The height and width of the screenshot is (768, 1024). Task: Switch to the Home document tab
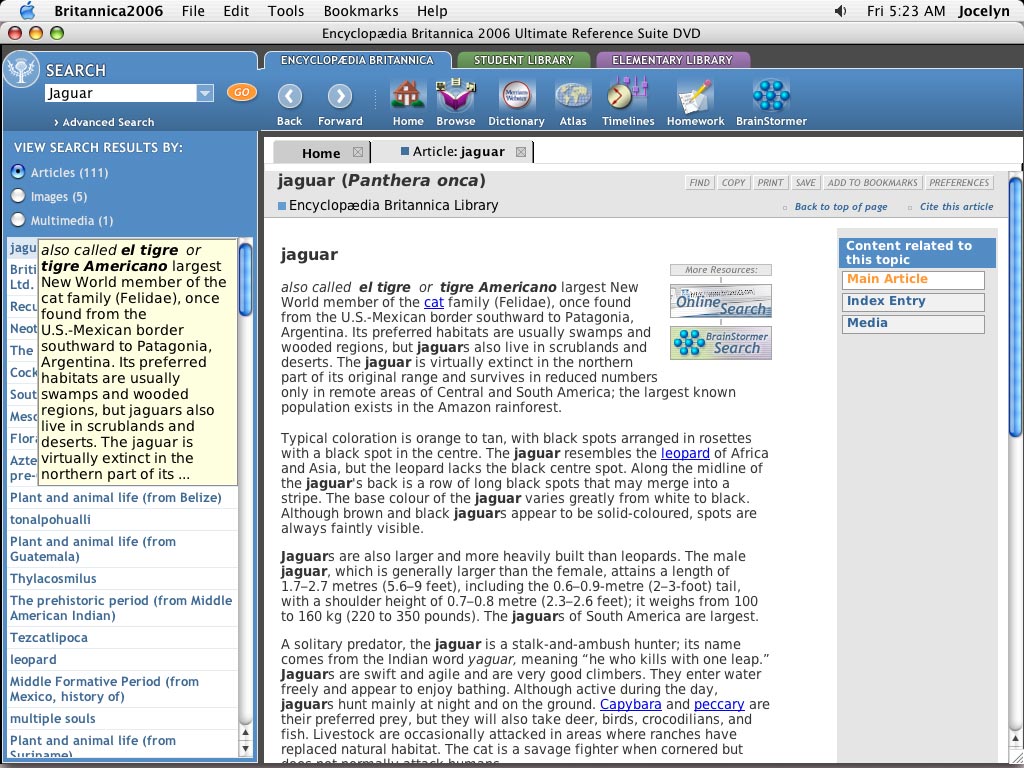coord(321,153)
